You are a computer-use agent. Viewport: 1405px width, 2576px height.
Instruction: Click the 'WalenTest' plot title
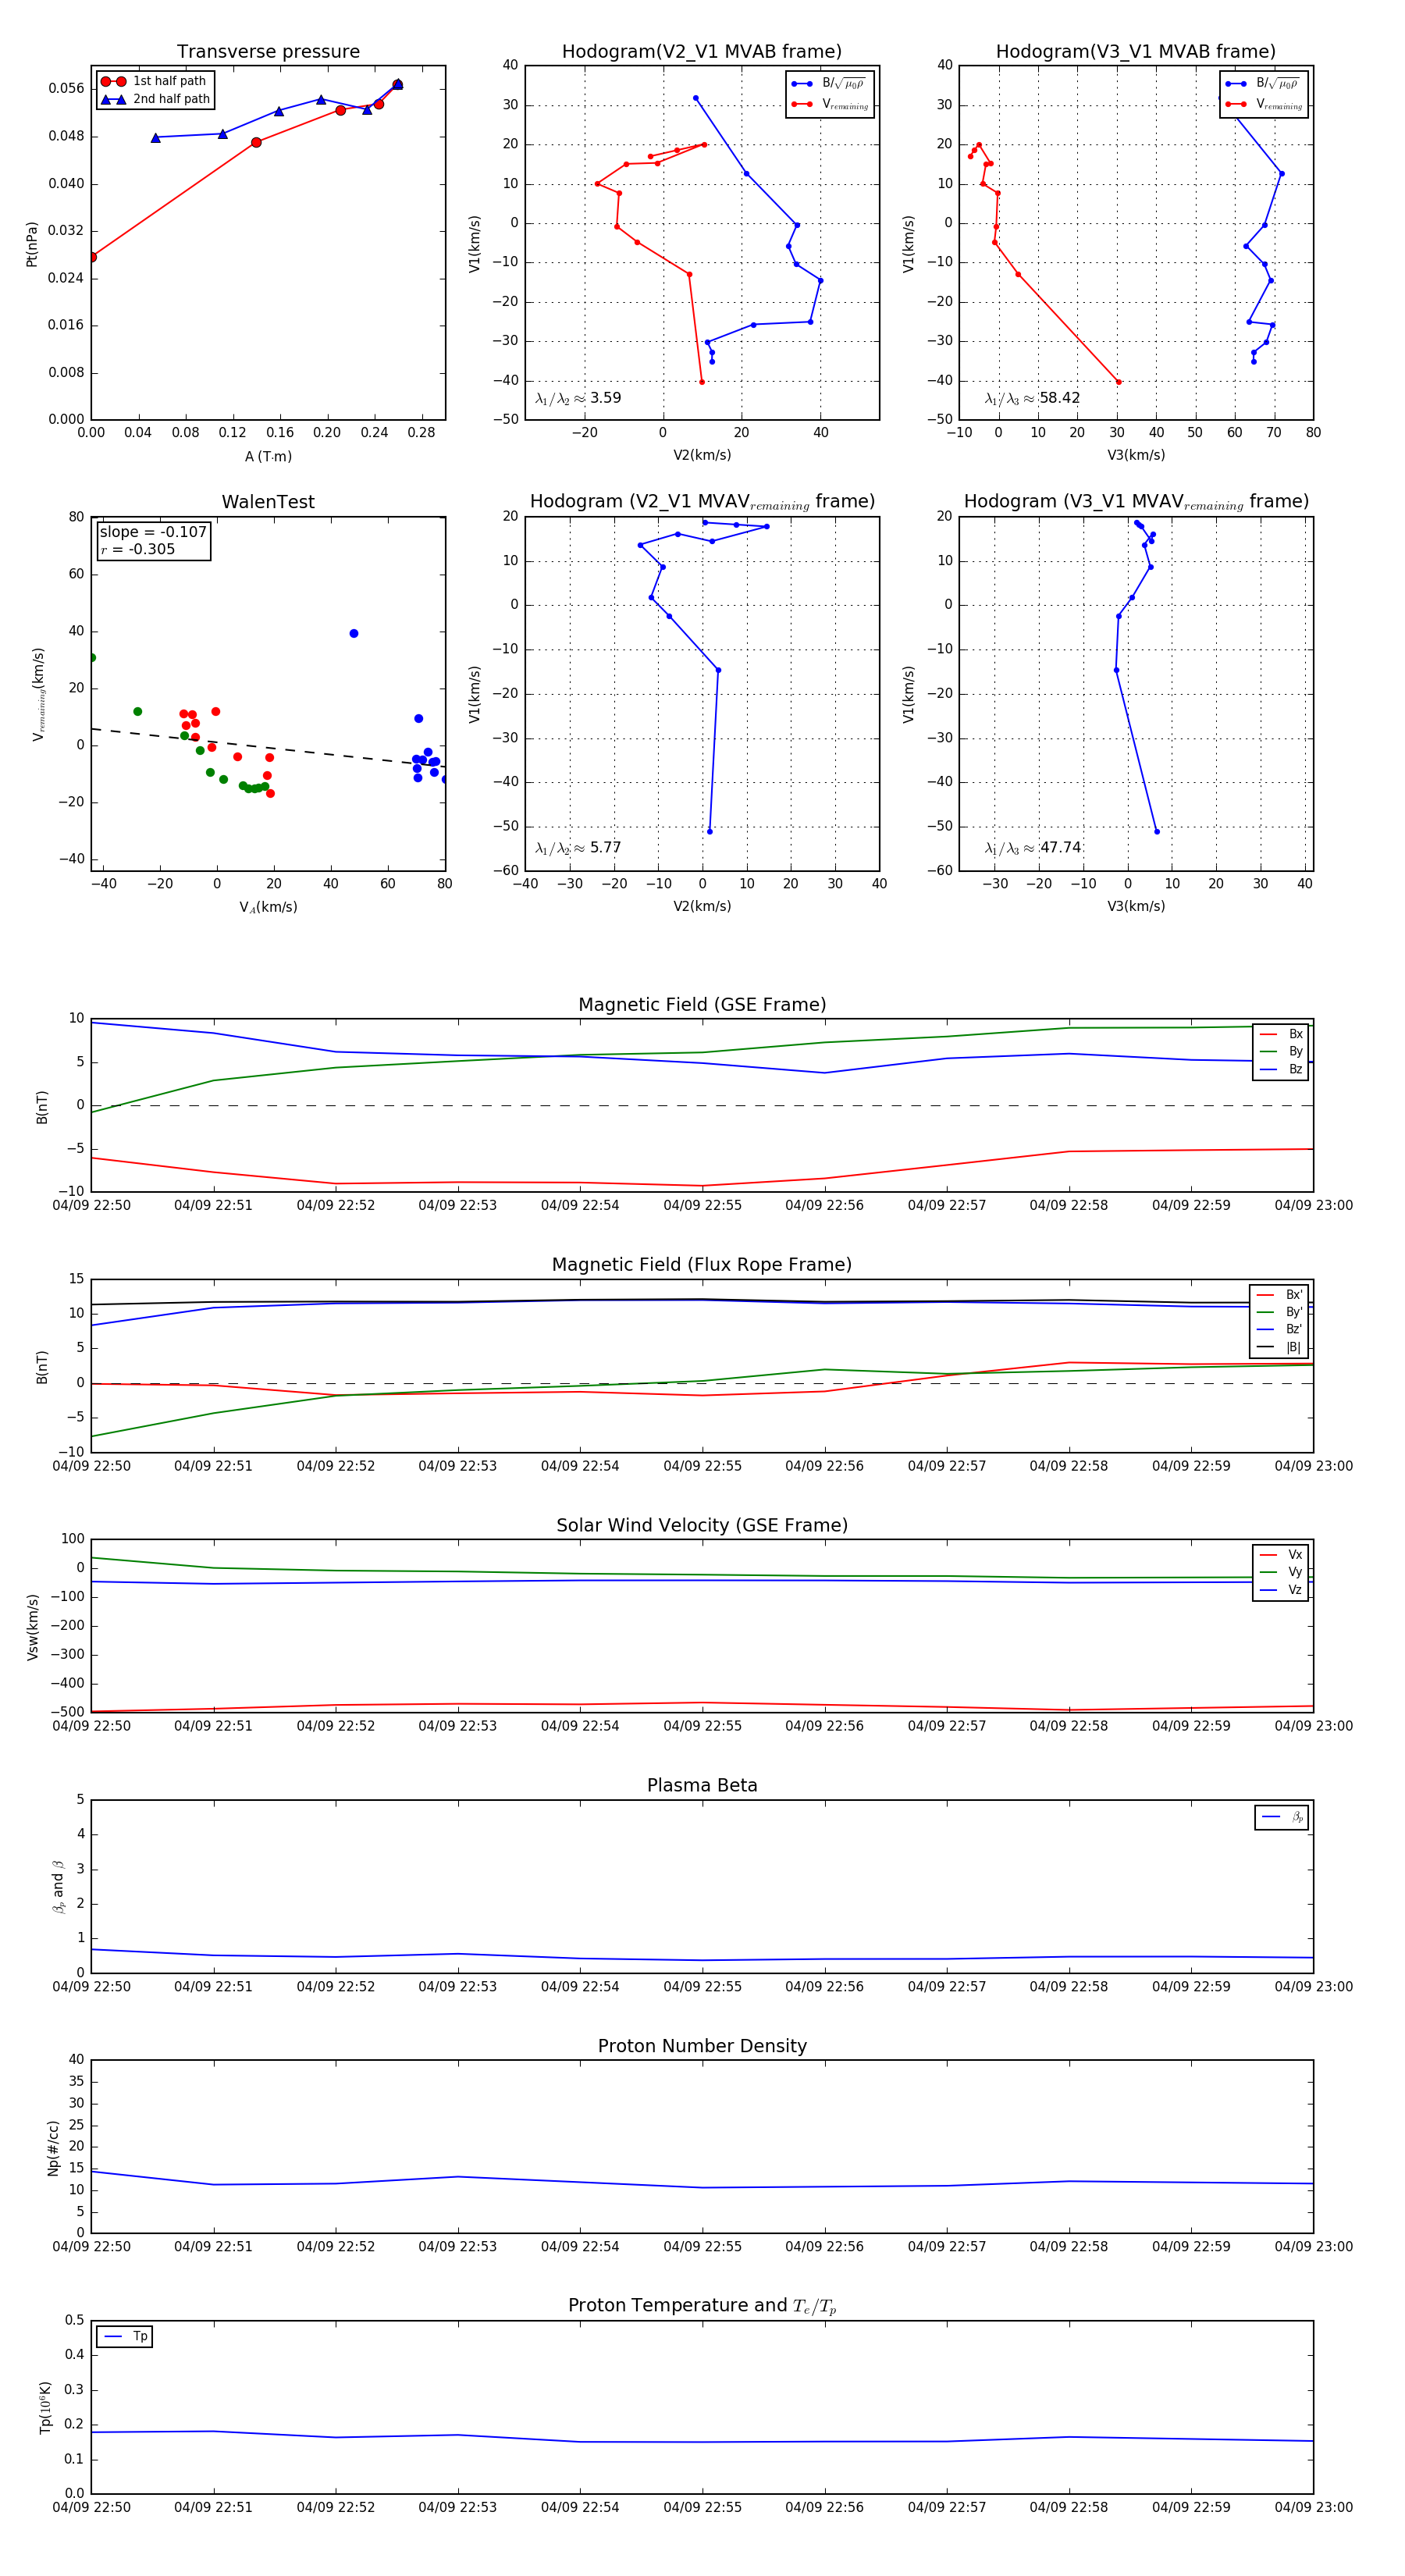coord(268,502)
